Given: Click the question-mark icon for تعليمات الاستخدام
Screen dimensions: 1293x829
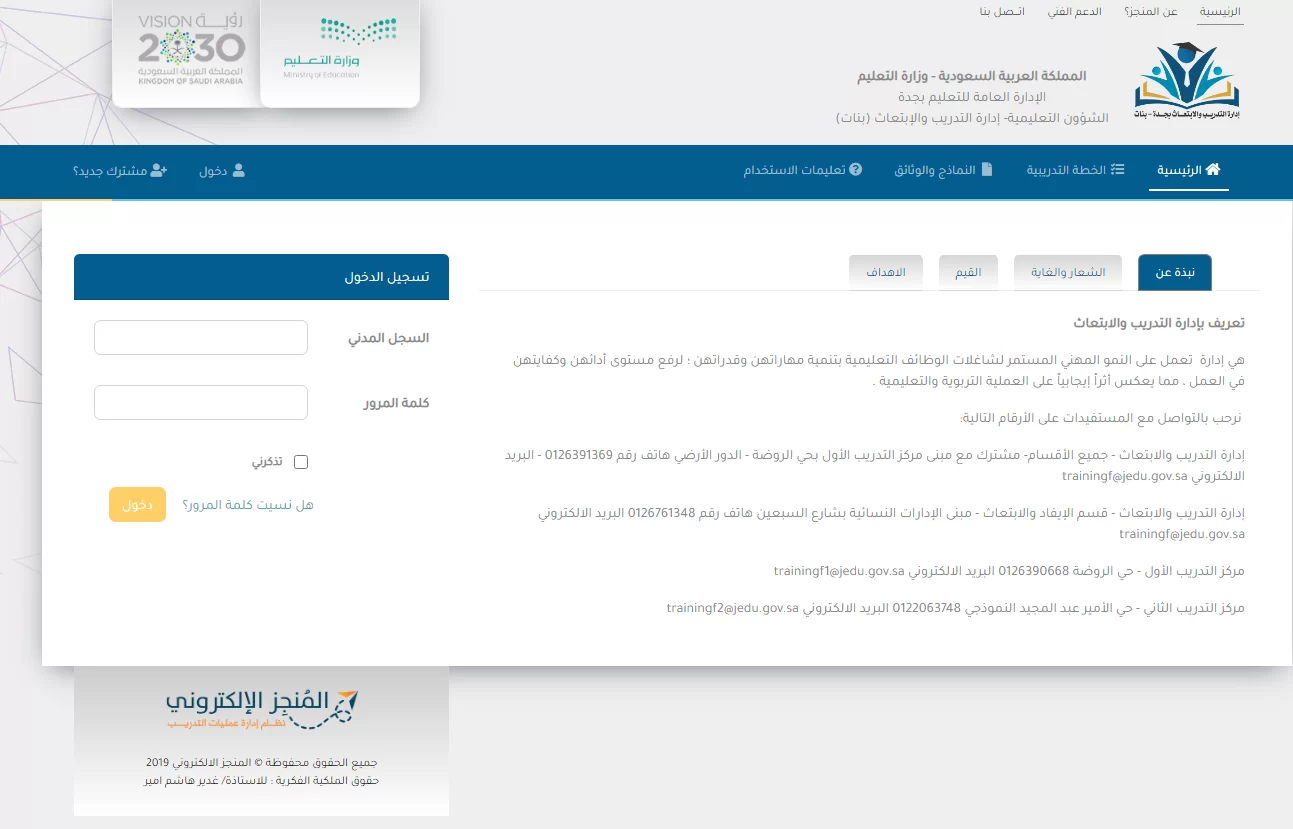Looking at the screenshot, I should click(x=854, y=169).
